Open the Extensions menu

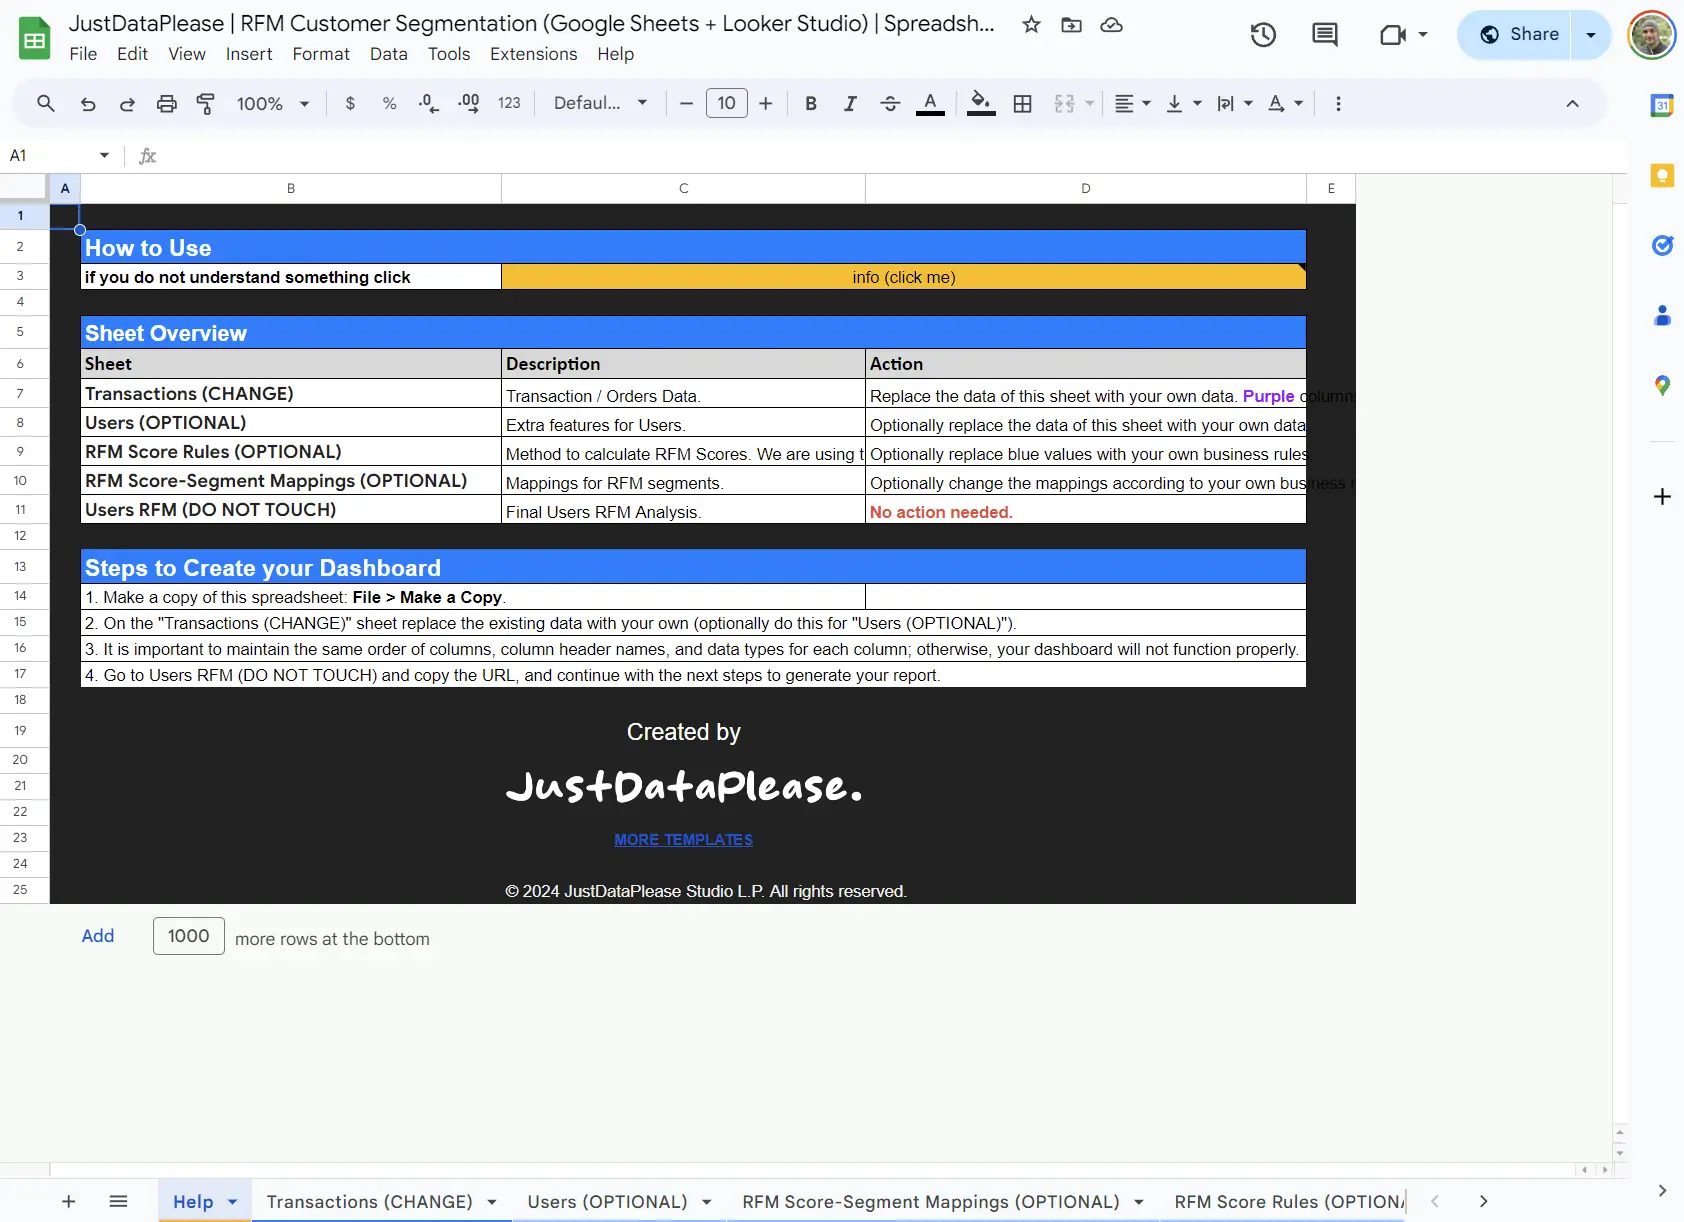pos(533,54)
